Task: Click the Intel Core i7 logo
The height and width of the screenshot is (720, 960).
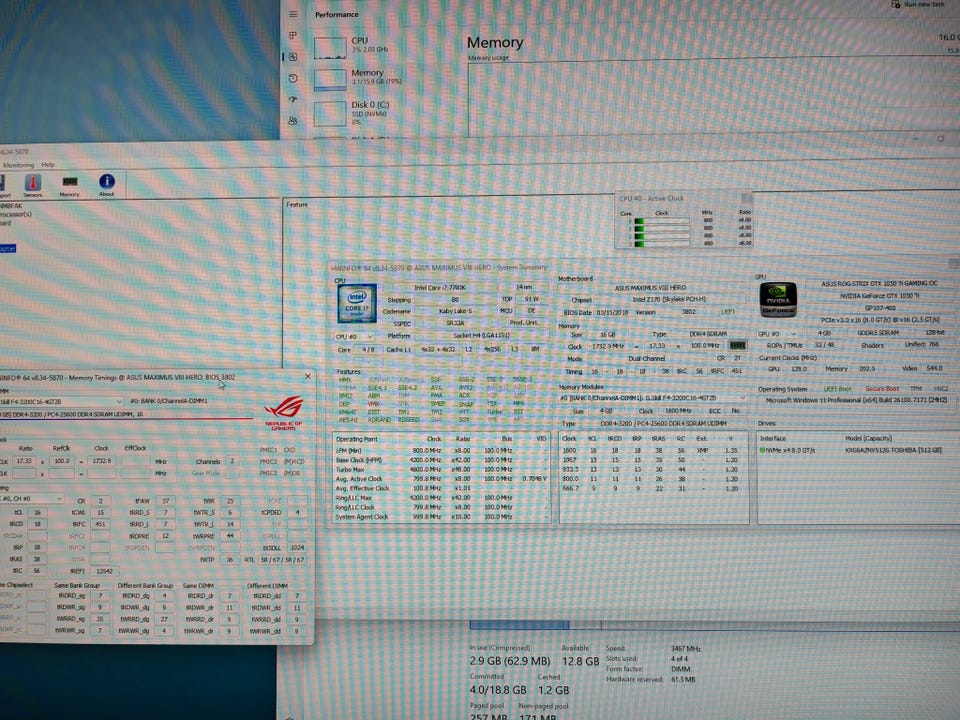Action: point(357,303)
